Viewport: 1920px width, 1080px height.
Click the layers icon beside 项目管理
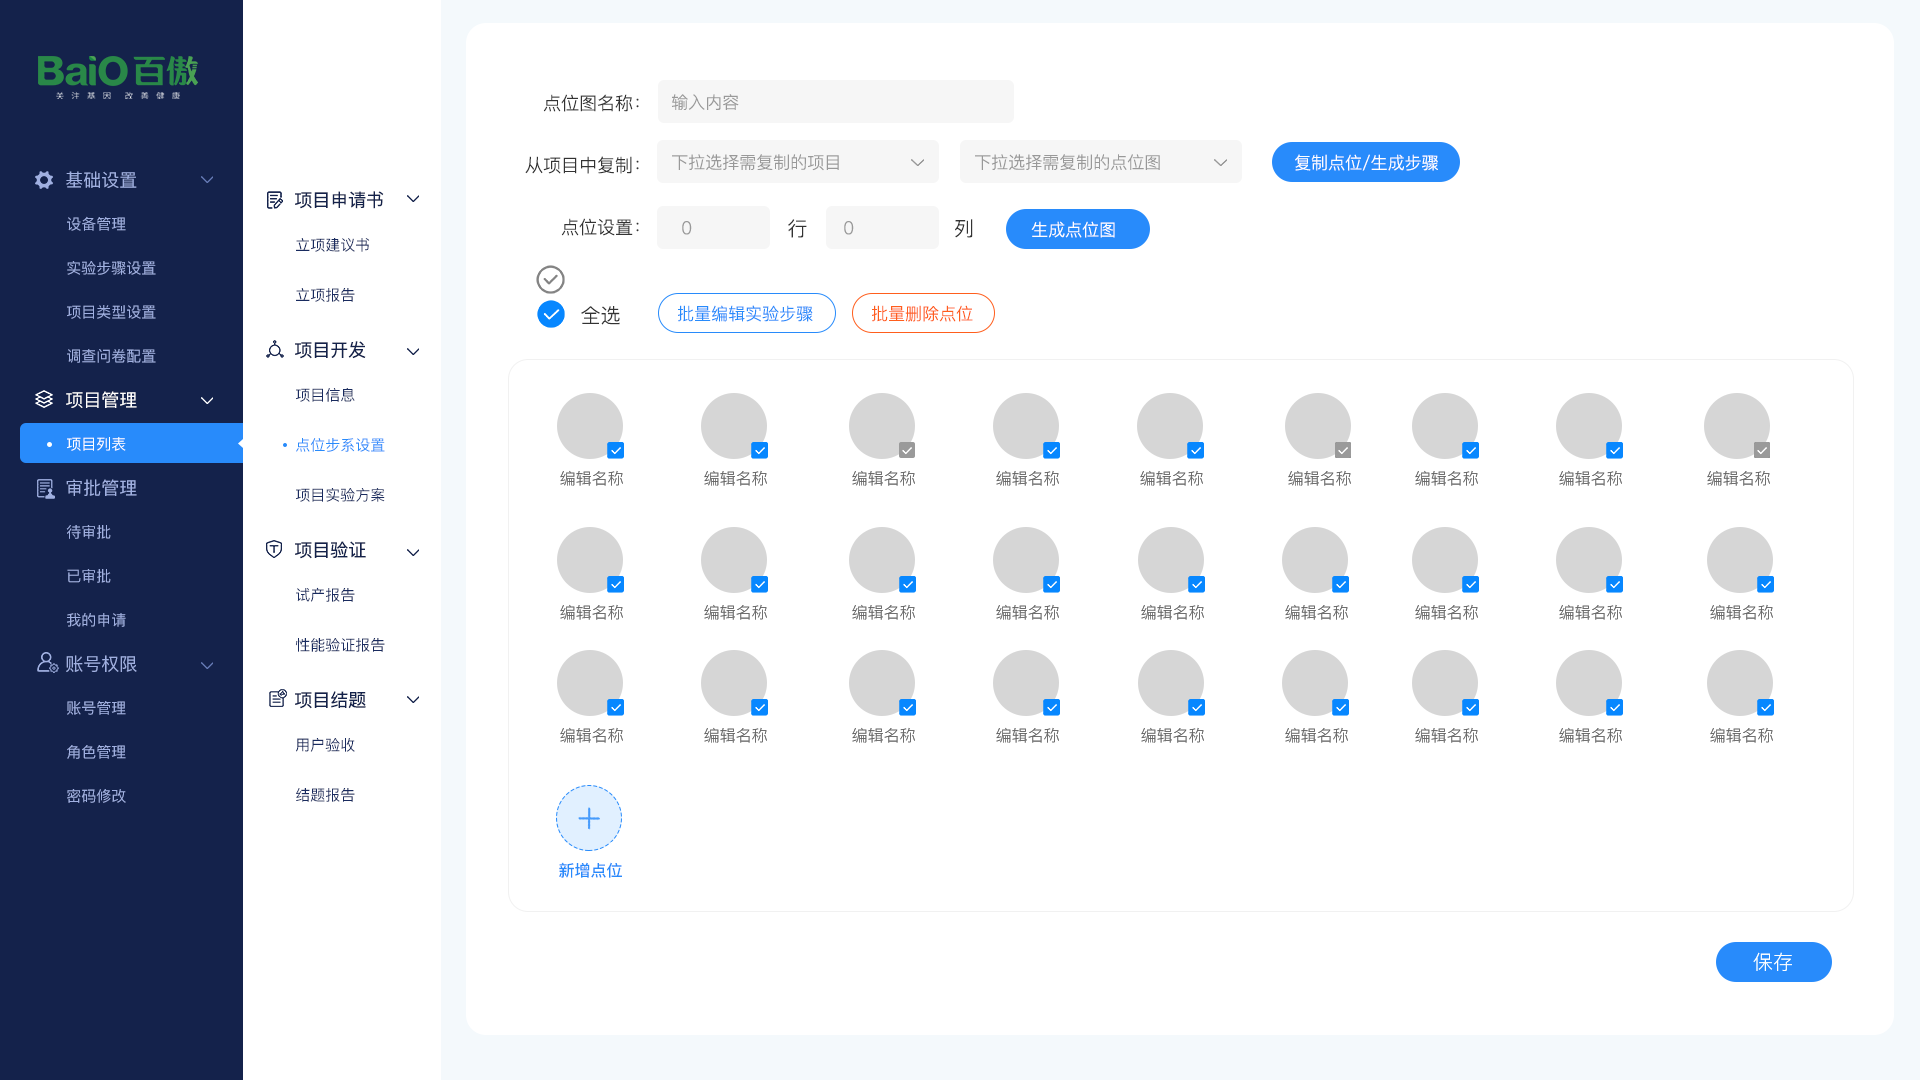[44, 400]
